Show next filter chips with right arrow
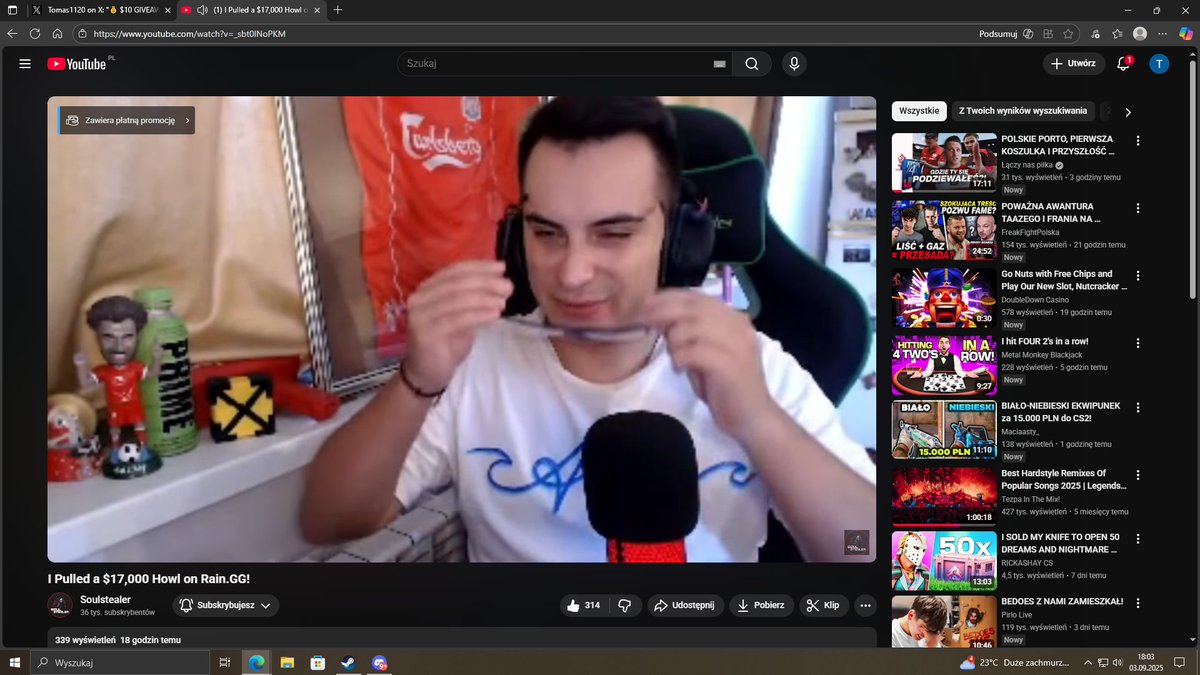The image size is (1200, 675). click(1128, 112)
